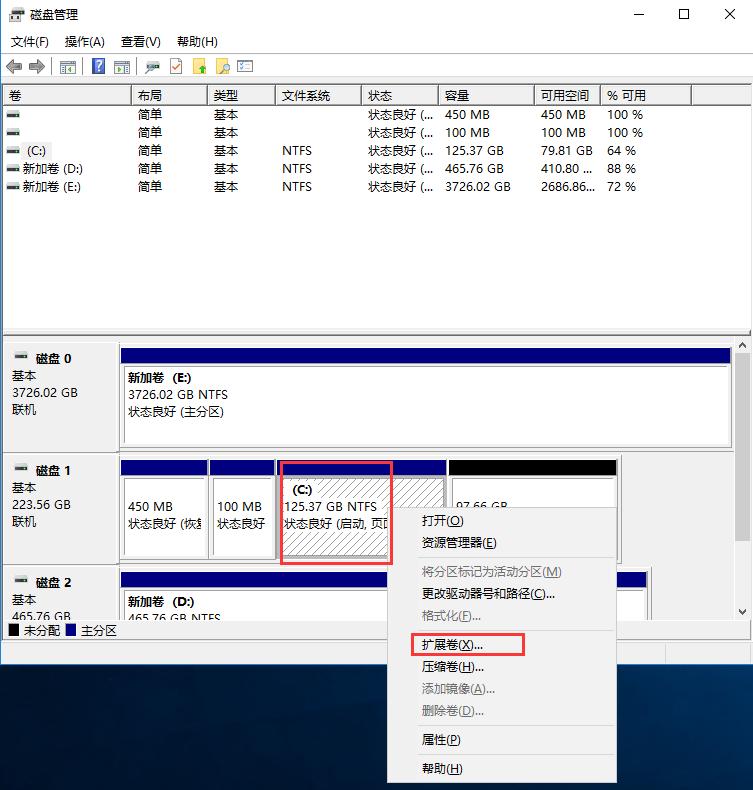This screenshot has height=790, width=753.
Task: Click the disk pane scroll up arrow
Action: [742, 346]
